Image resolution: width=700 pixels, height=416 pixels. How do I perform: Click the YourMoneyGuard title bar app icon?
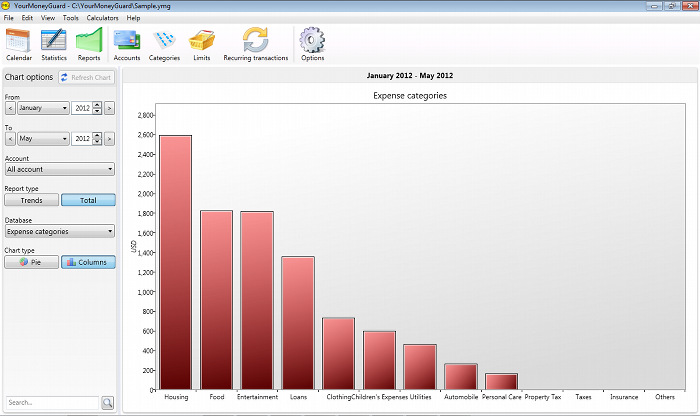click(6, 6)
